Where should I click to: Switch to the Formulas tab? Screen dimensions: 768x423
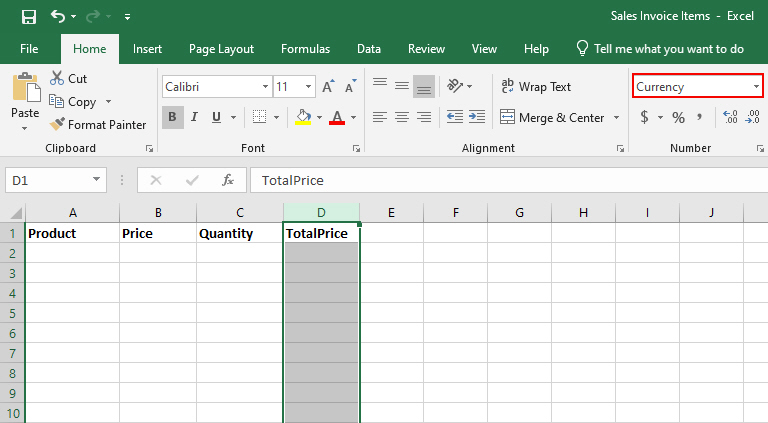tap(305, 49)
